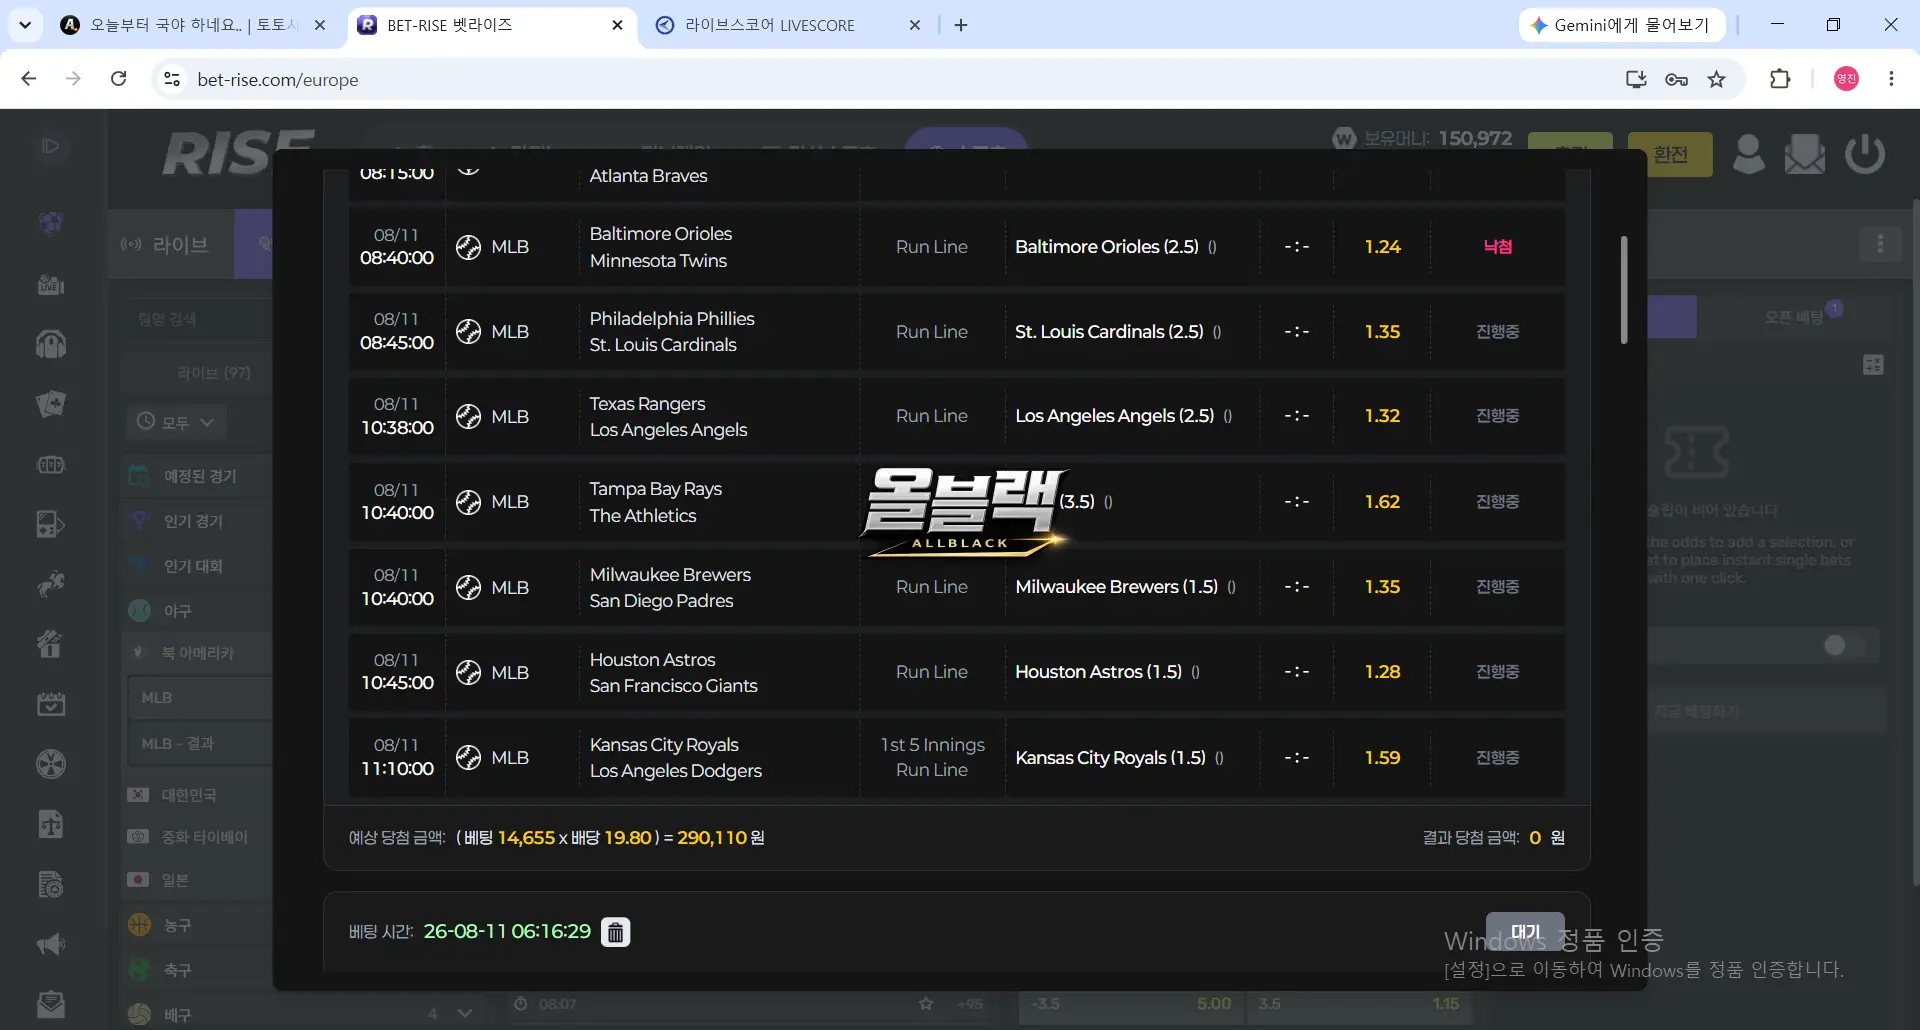Open the handheld game icon in the sidebar
This screenshot has width=1920, height=1030.
click(x=51, y=524)
